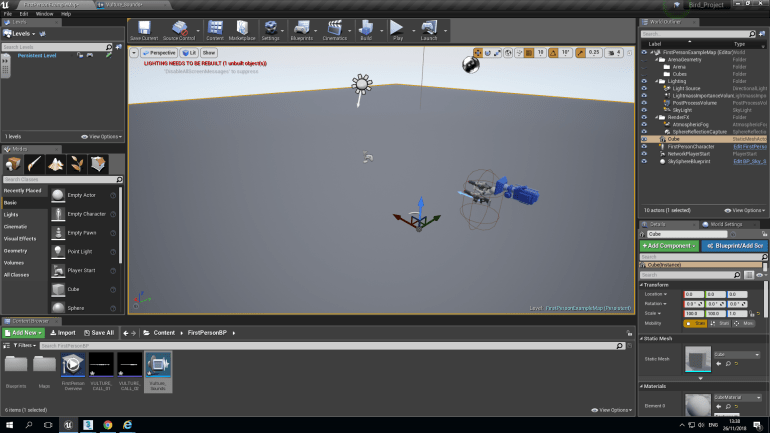This screenshot has width=770, height=433.
Task: Click Import in Content Browser
Action: pos(63,333)
